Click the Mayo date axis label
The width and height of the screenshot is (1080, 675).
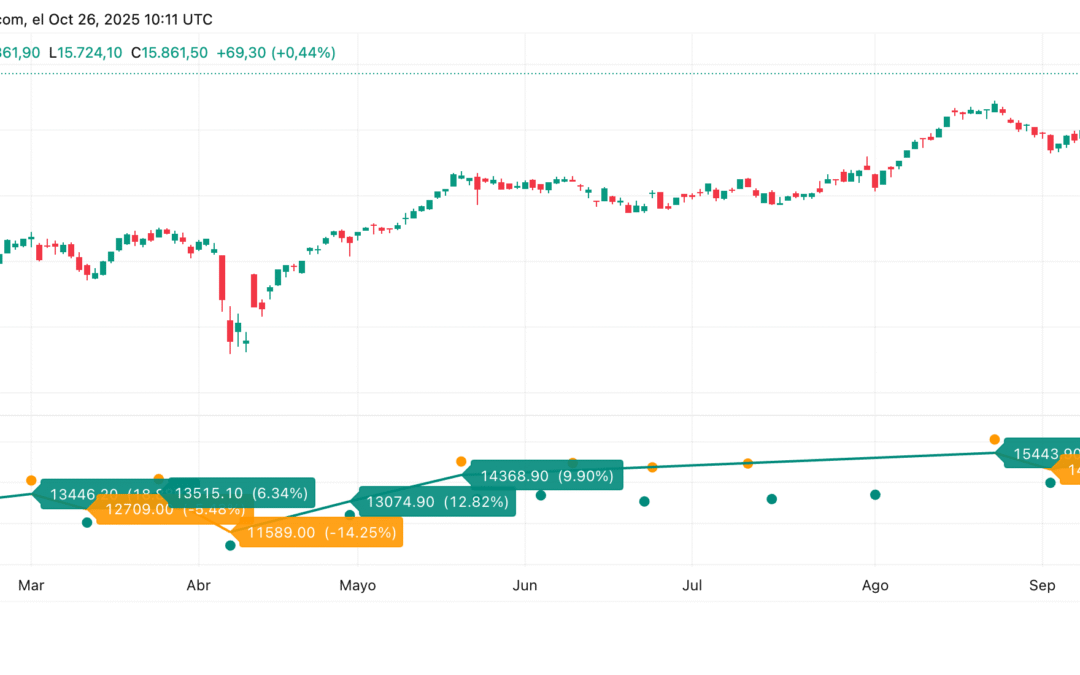tap(357, 585)
